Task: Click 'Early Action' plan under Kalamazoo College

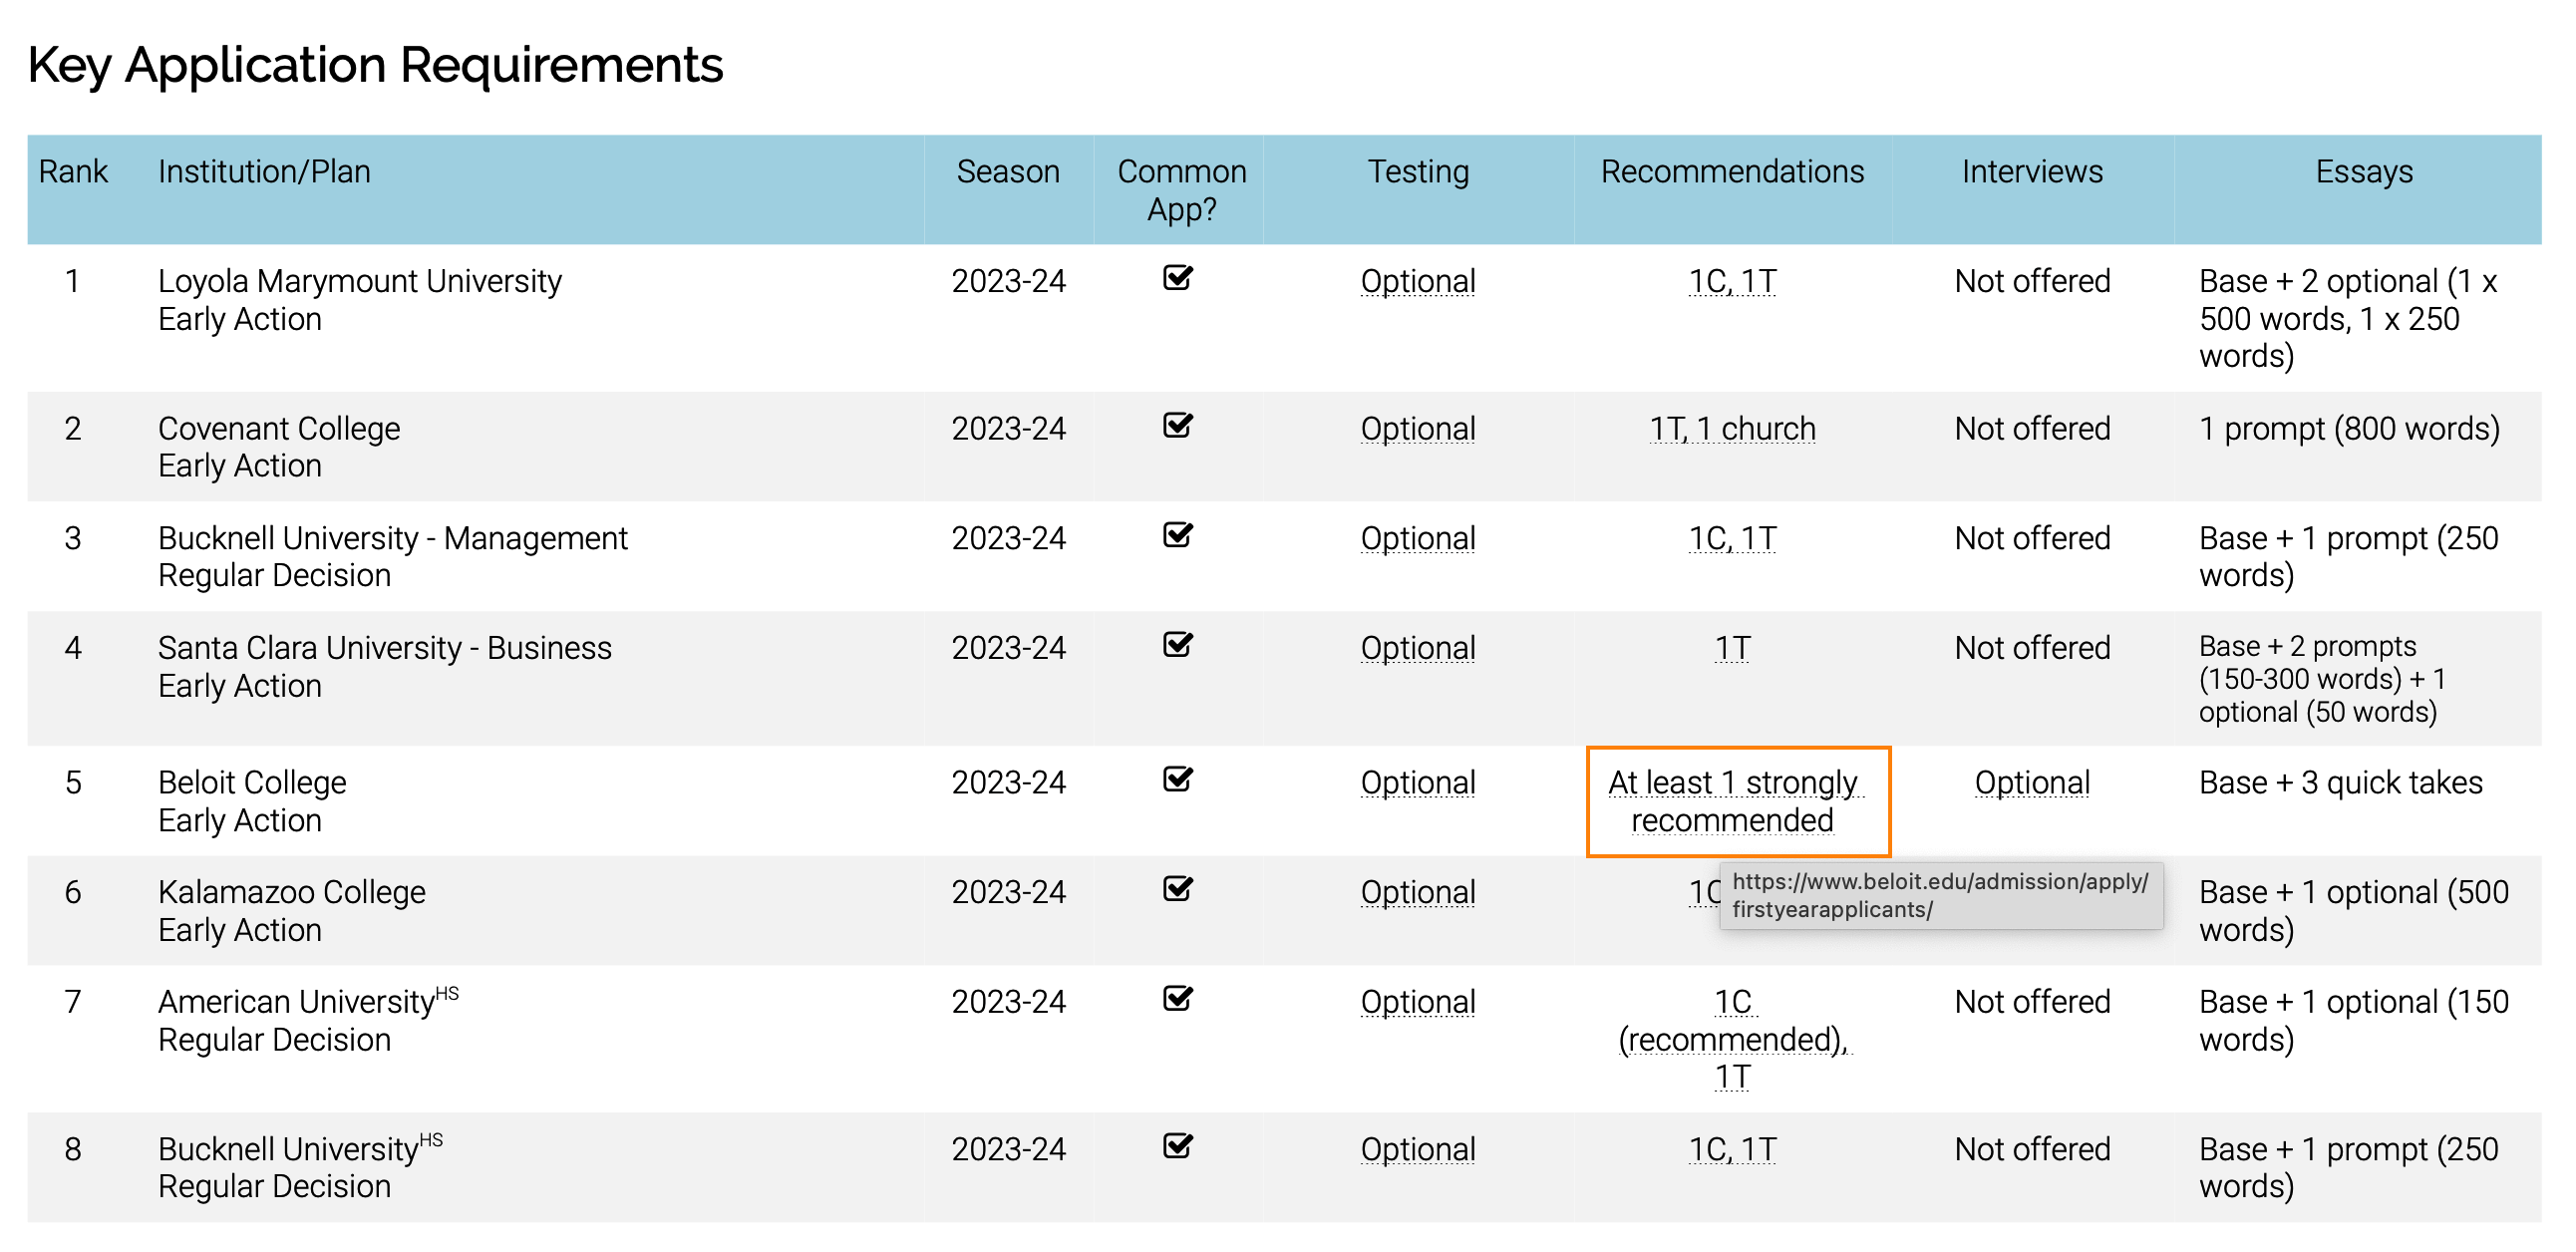Action: (x=240, y=930)
